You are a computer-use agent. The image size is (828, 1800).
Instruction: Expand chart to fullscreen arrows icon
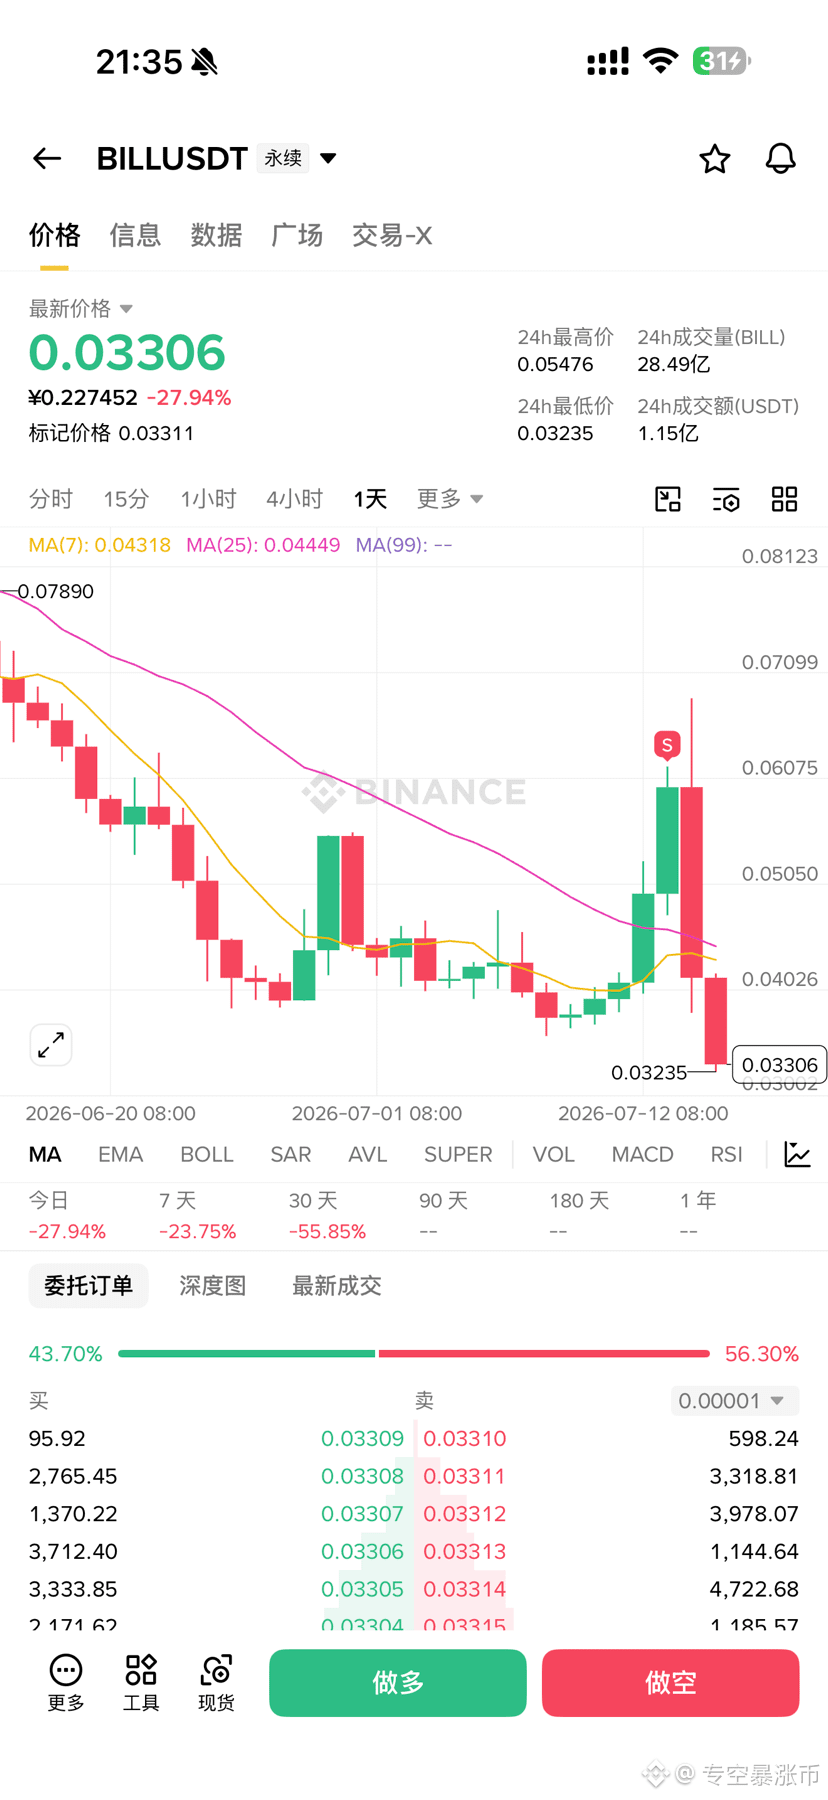[51, 1045]
